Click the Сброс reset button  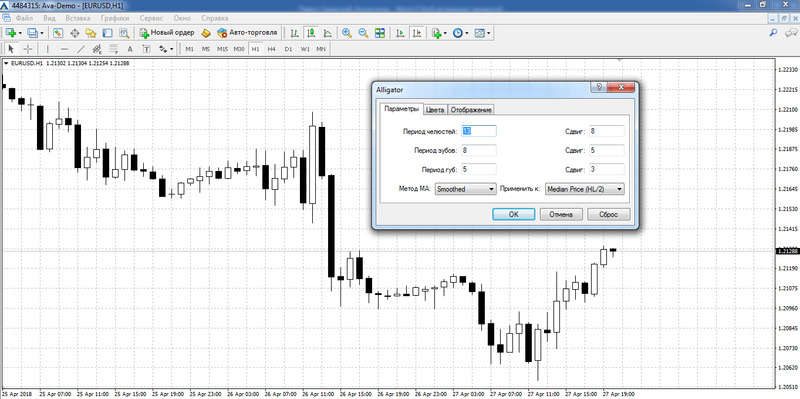pos(609,214)
